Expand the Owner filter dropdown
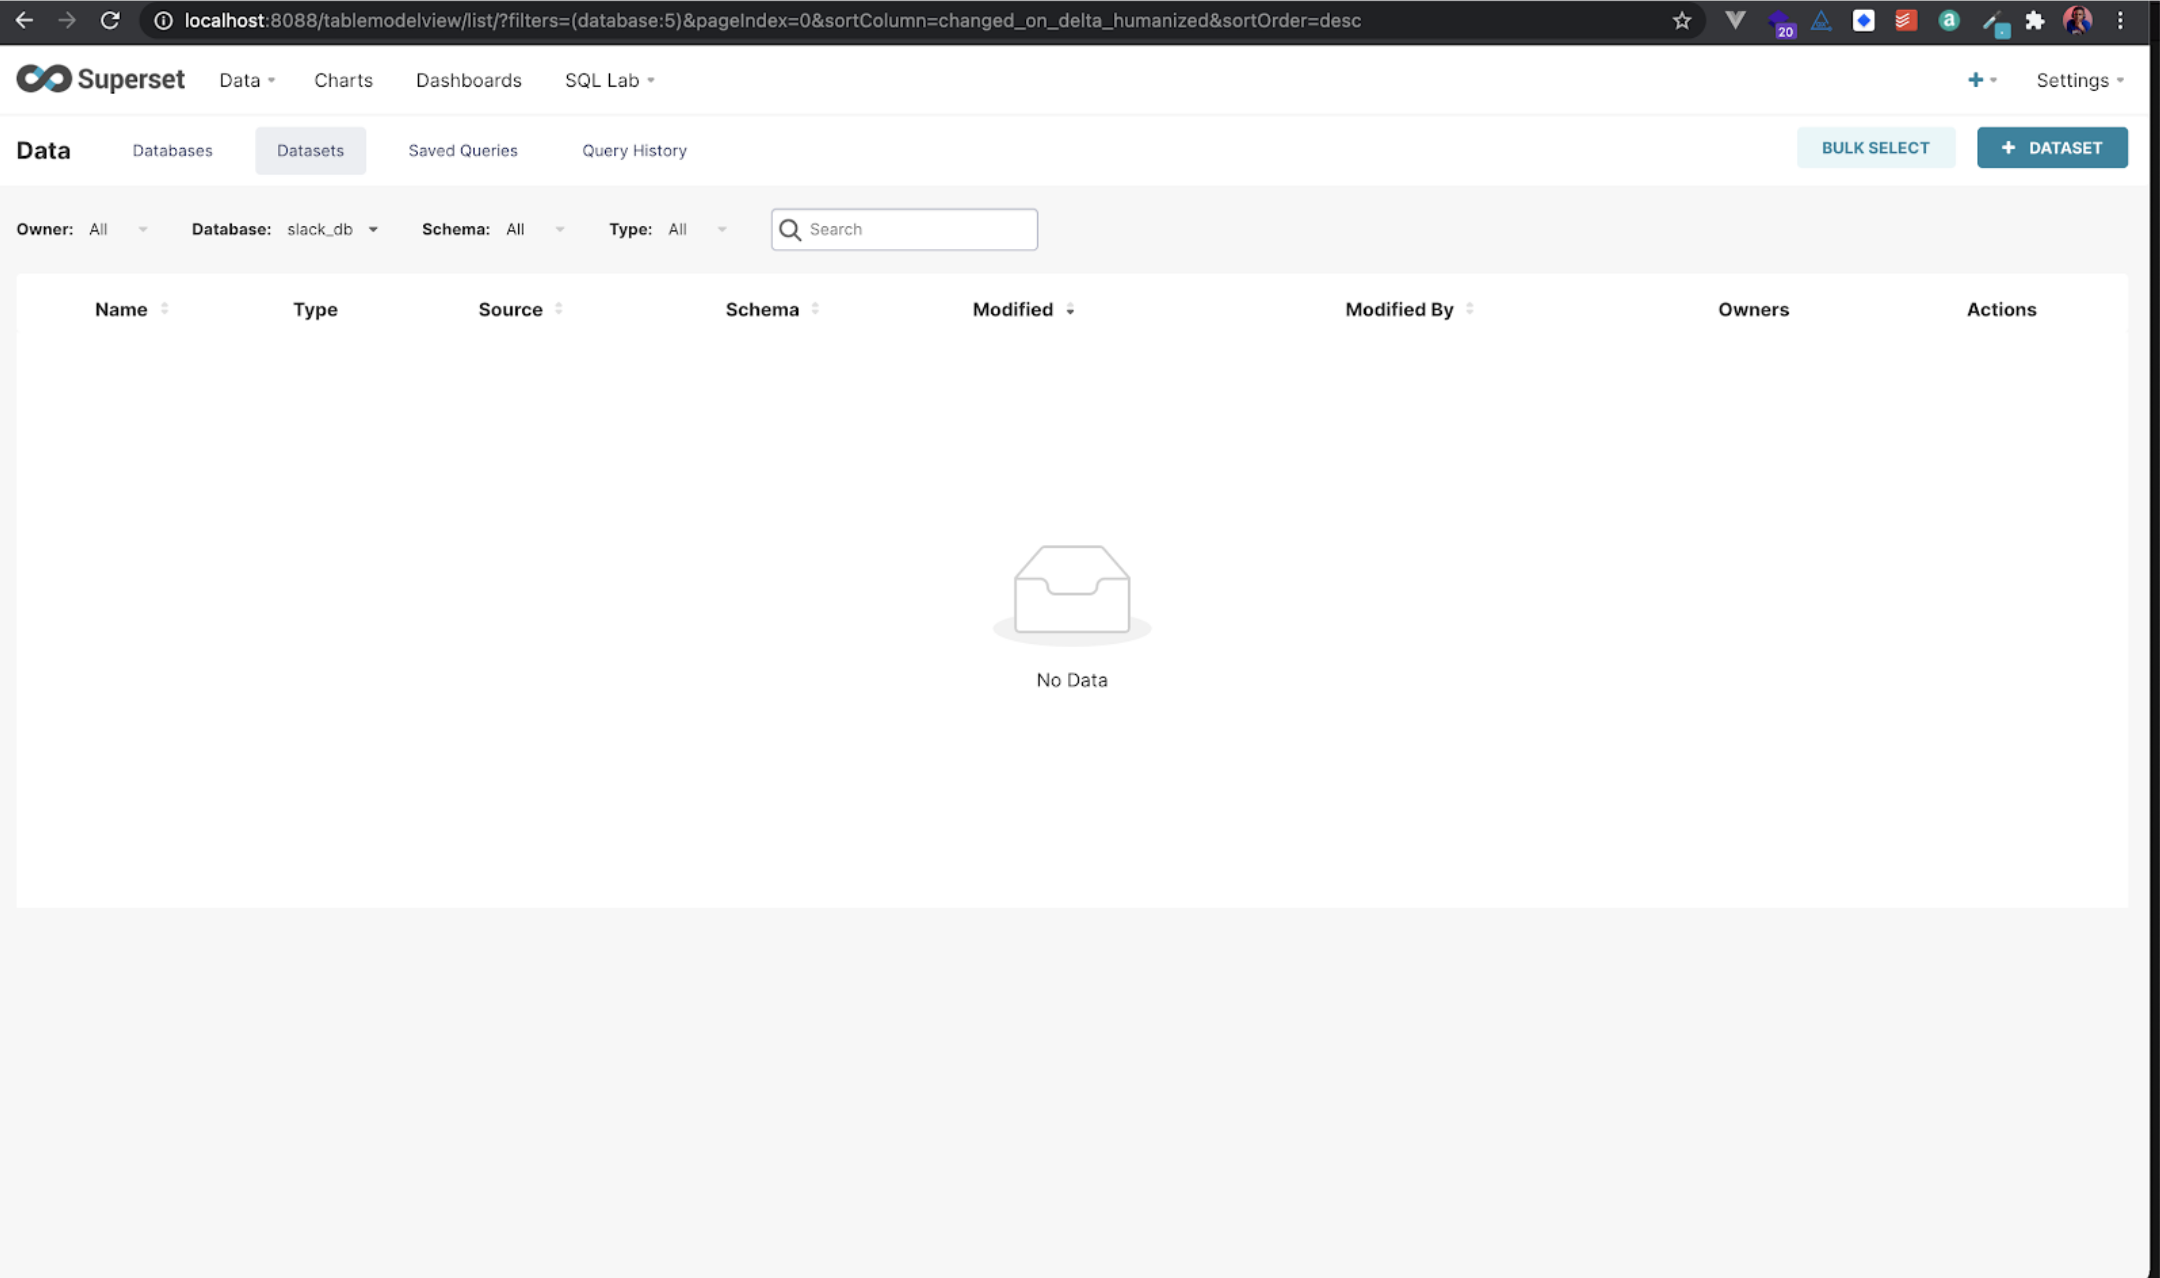This screenshot has width=2160, height=1278. (x=118, y=229)
